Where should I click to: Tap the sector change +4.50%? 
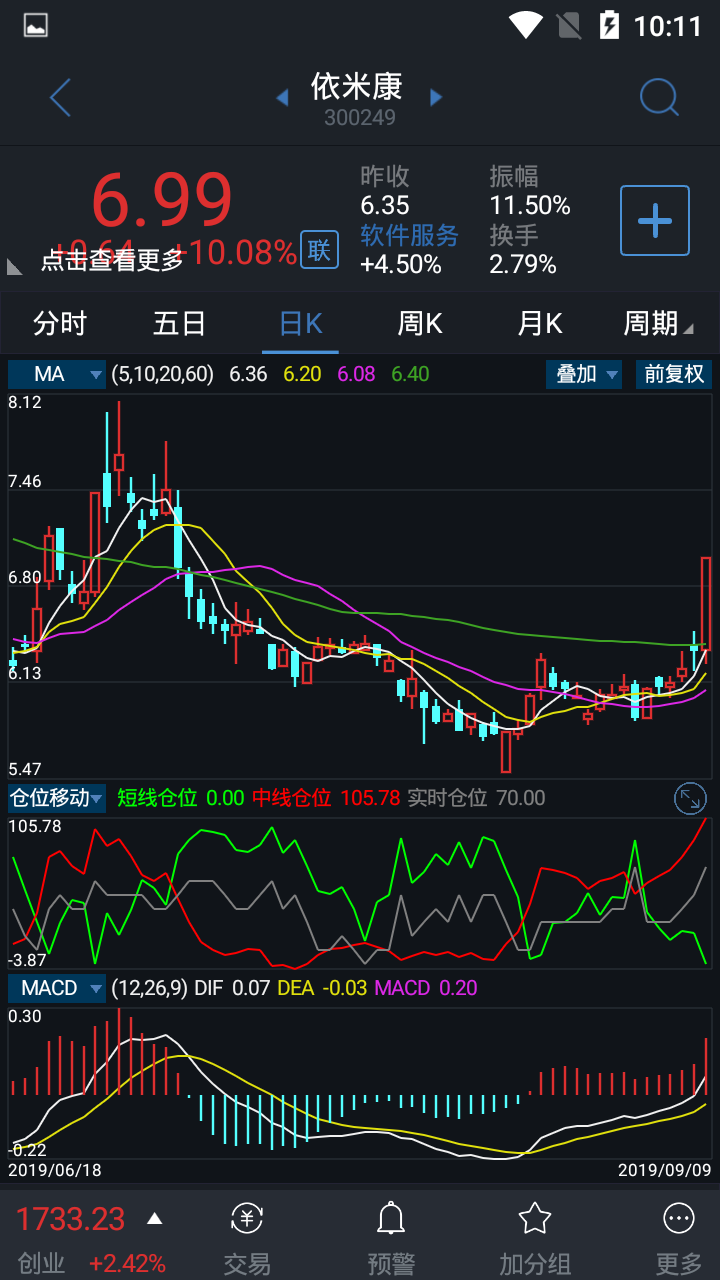coord(401,264)
